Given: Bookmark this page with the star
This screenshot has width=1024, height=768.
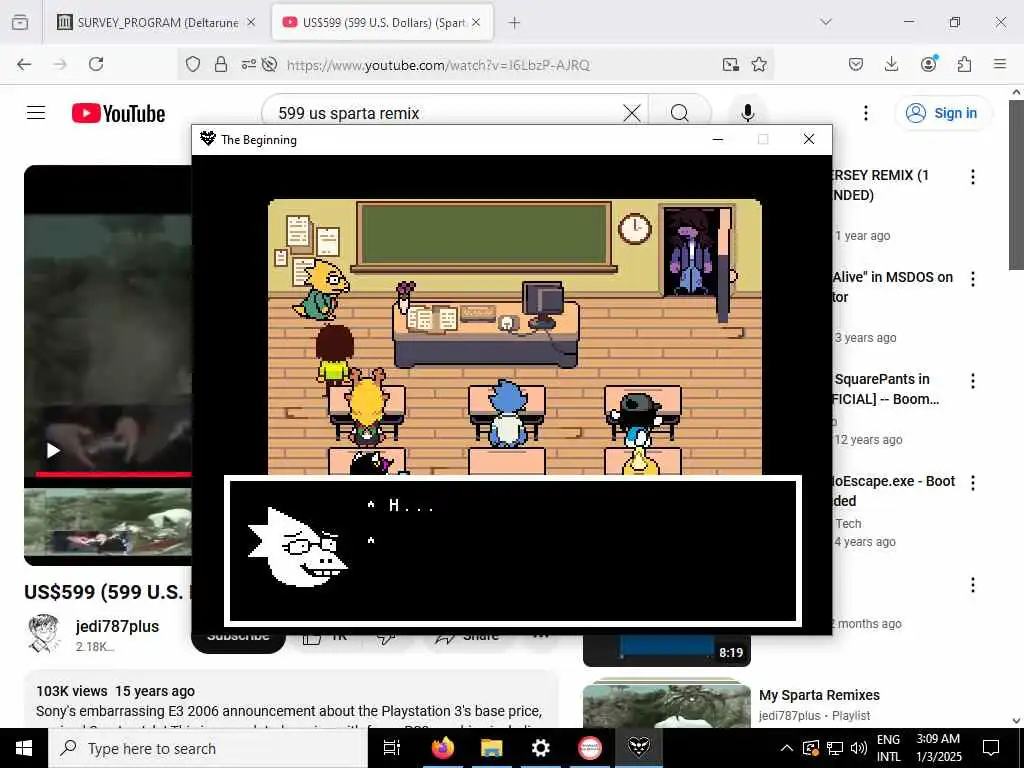Looking at the screenshot, I should (x=759, y=64).
